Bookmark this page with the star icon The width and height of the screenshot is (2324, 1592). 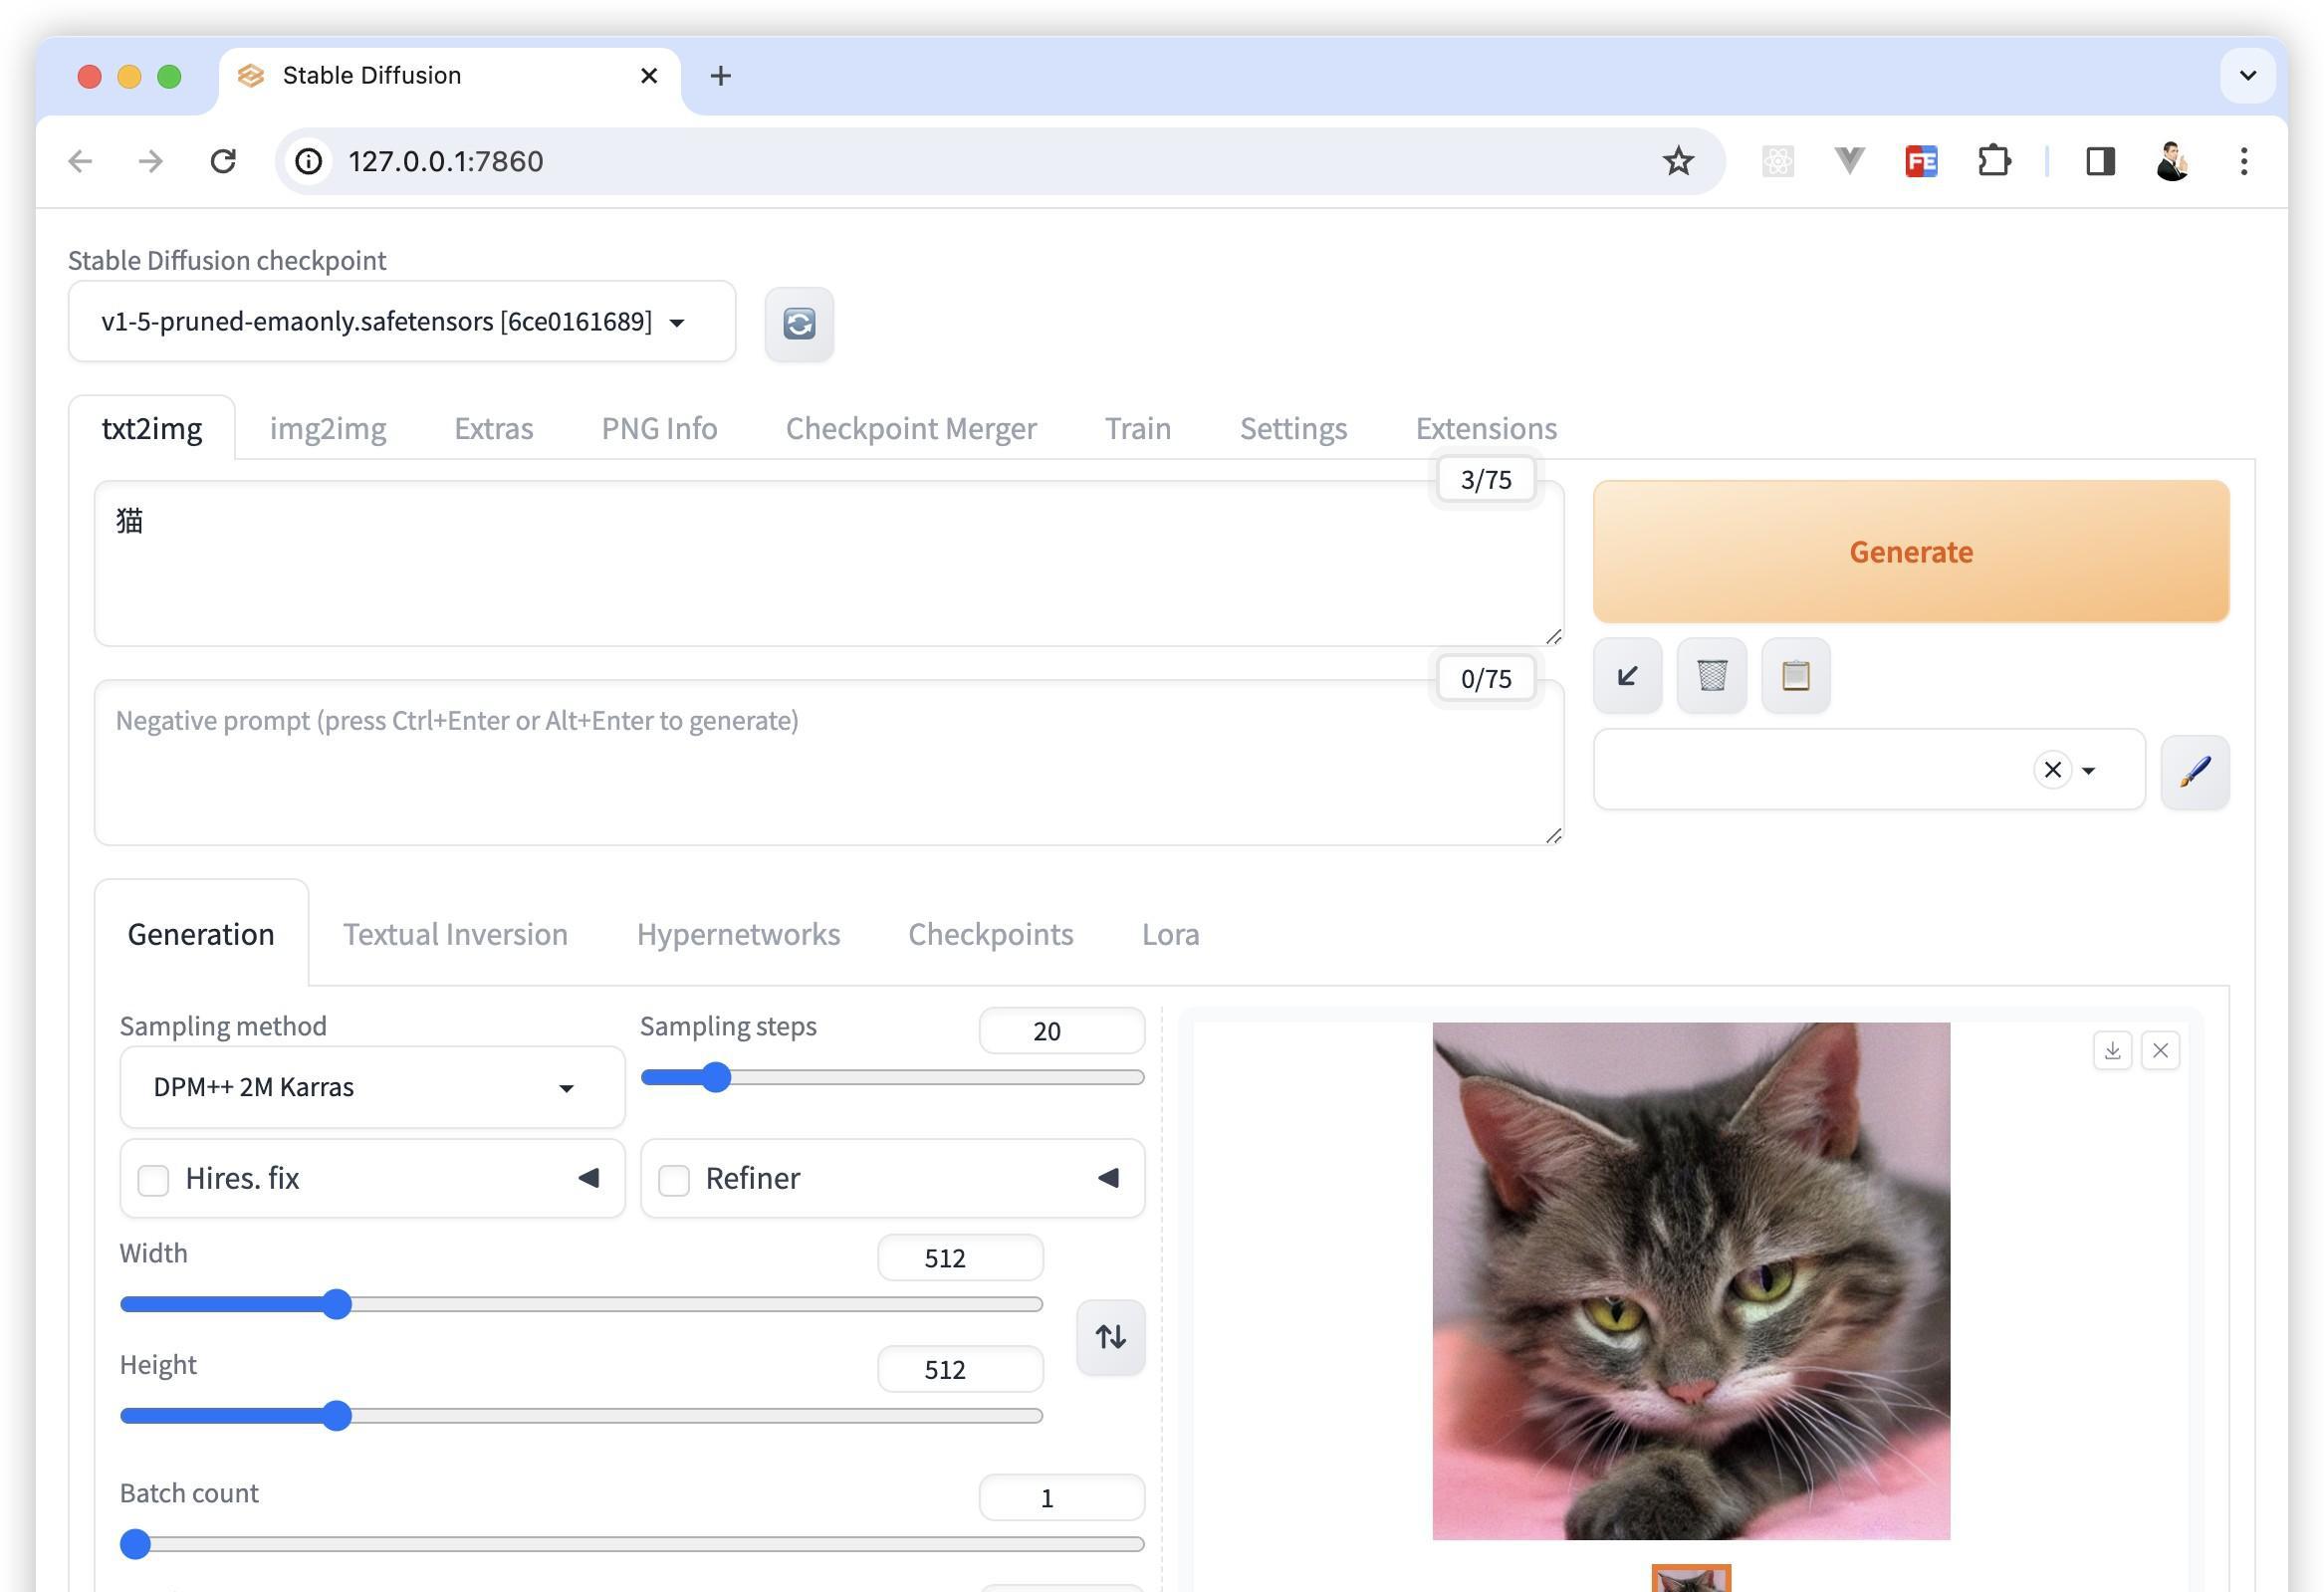point(1678,161)
